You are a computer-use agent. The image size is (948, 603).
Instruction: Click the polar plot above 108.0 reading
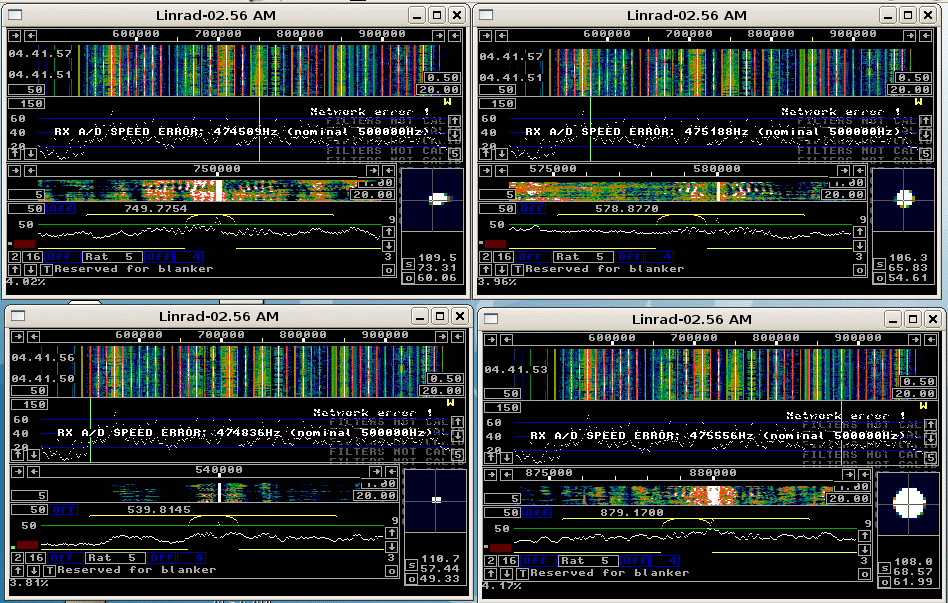pyautogui.click(x=909, y=504)
